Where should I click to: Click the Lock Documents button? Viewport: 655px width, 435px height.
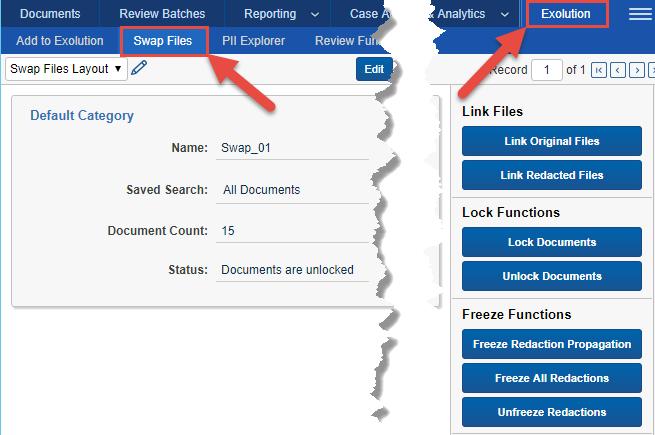(x=552, y=242)
